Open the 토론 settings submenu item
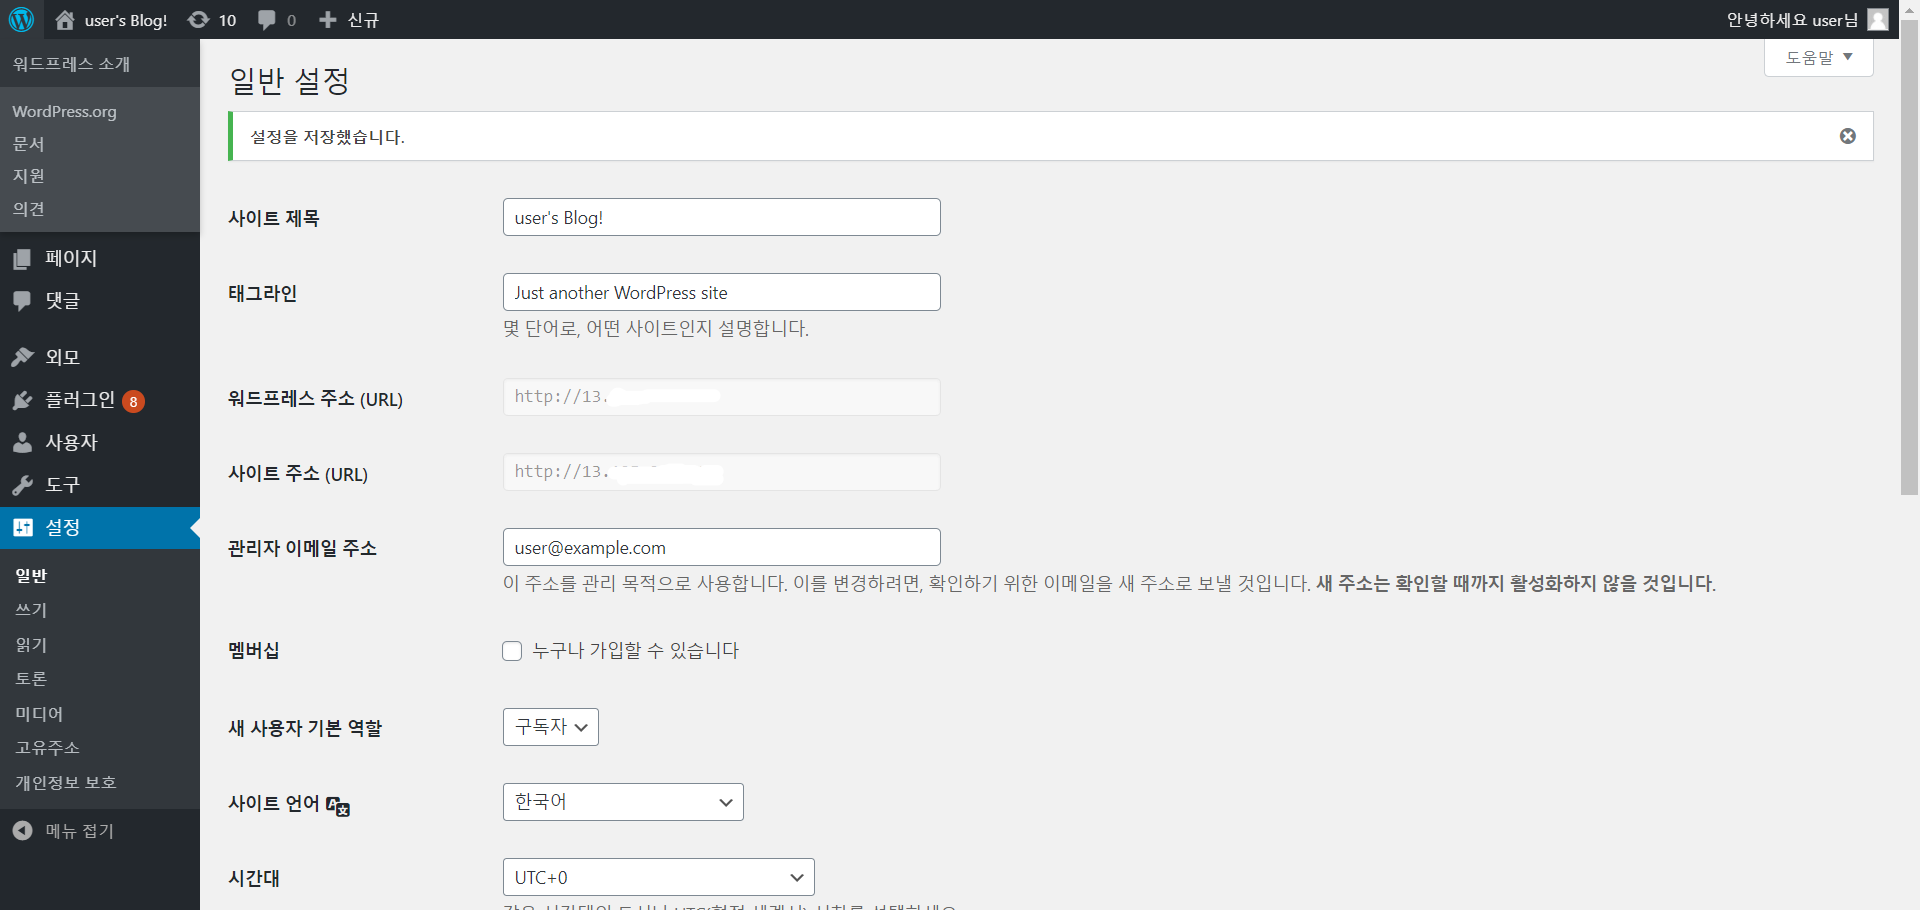 (31, 679)
